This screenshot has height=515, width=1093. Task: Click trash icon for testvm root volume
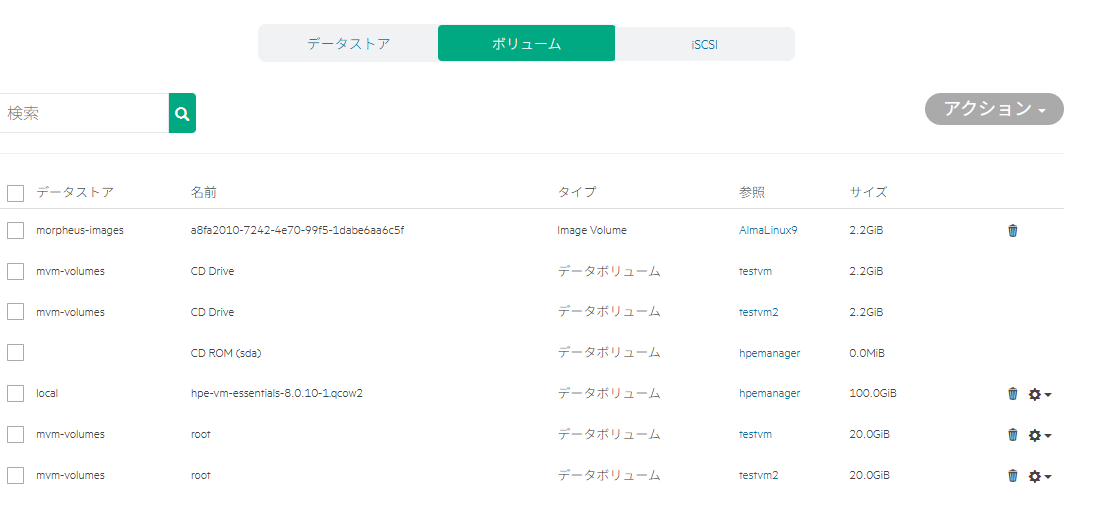pyautogui.click(x=1012, y=435)
